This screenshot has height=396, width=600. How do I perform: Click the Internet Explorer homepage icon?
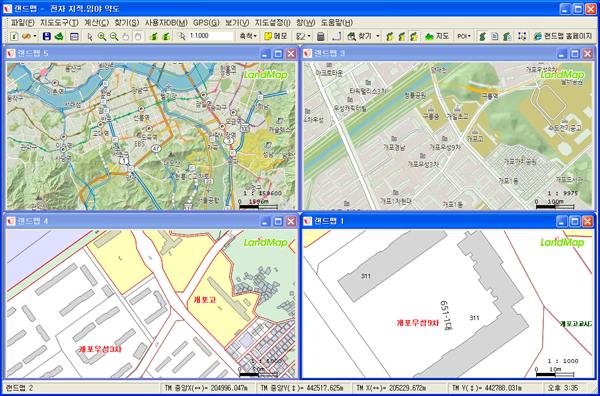[x=538, y=36]
